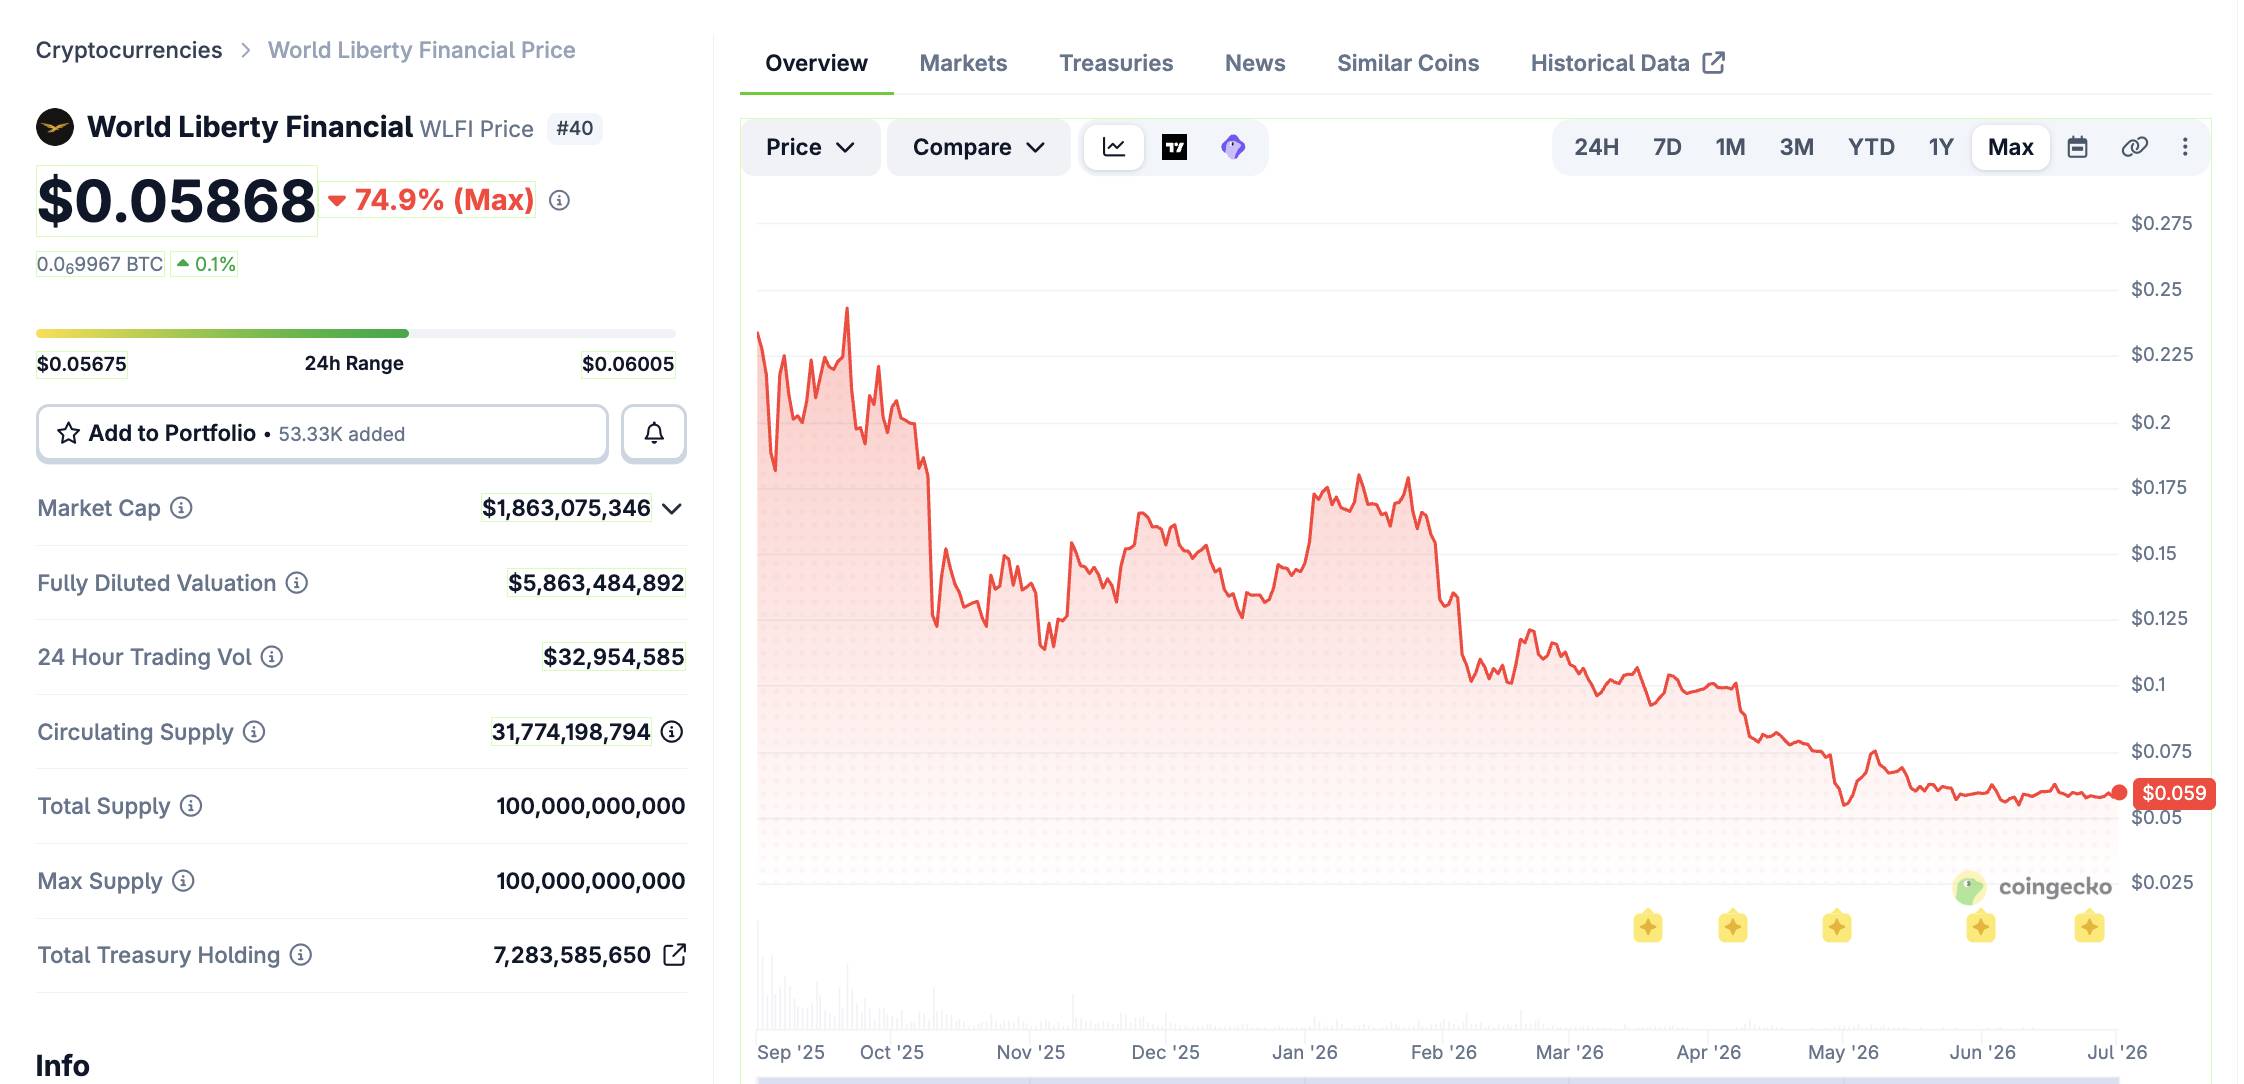This screenshot has width=2244, height=1084.
Task: Click the $0.05868 price text
Action: (176, 201)
